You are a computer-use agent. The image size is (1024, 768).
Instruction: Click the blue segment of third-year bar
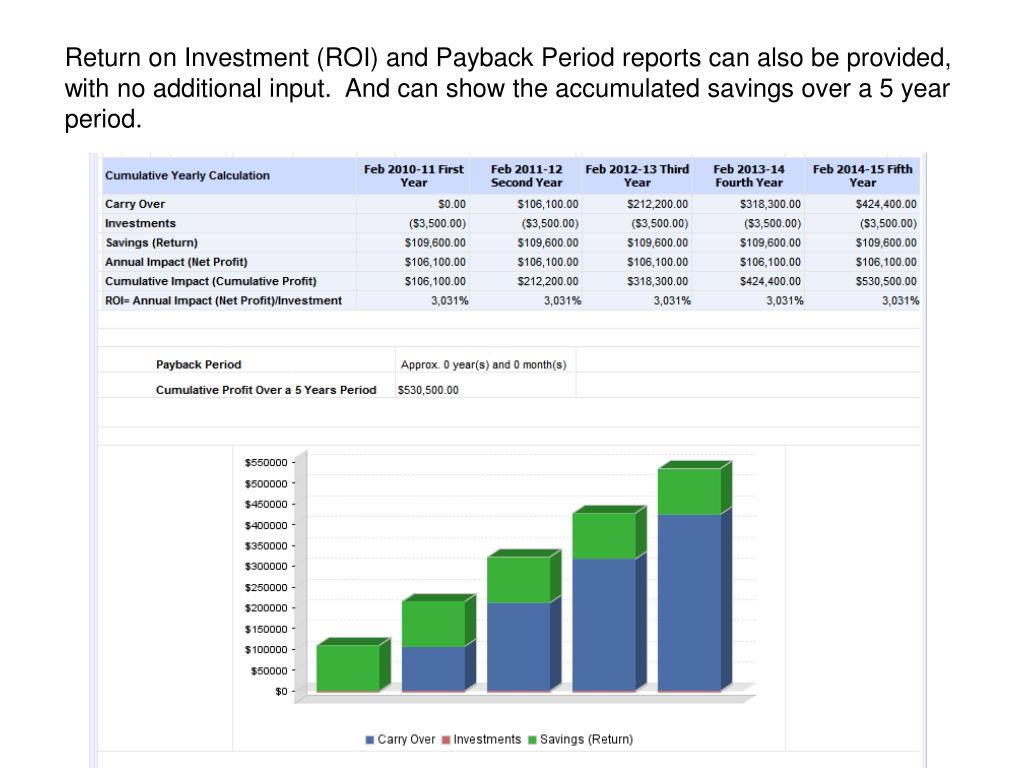(519, 647)
